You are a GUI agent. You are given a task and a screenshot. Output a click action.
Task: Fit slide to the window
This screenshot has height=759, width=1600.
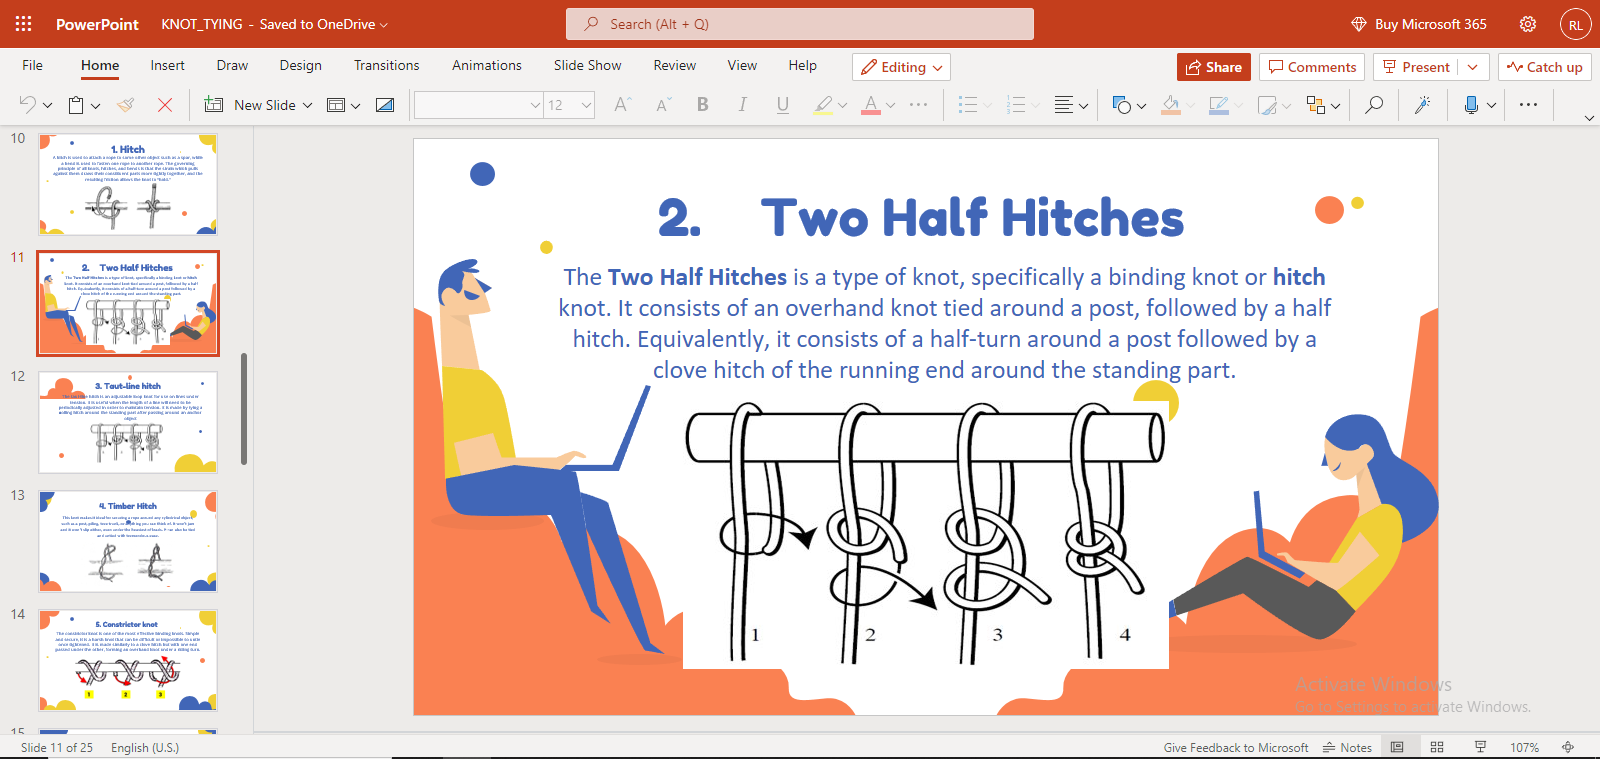(1568, 747)
